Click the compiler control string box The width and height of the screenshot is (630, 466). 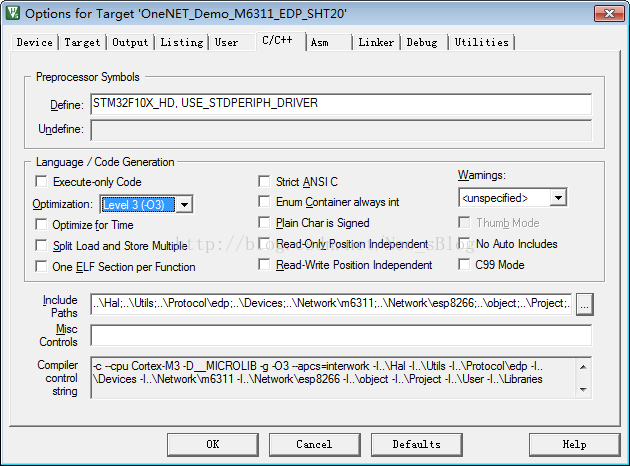tap(341, 378)
